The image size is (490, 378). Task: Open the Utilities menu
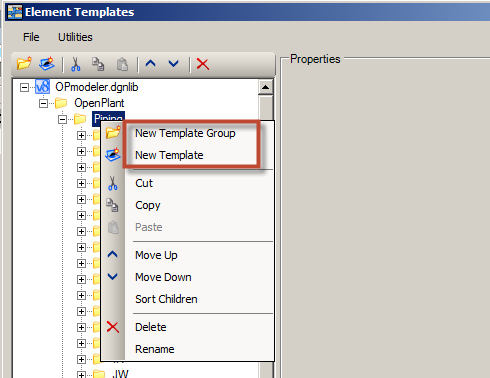75,37
